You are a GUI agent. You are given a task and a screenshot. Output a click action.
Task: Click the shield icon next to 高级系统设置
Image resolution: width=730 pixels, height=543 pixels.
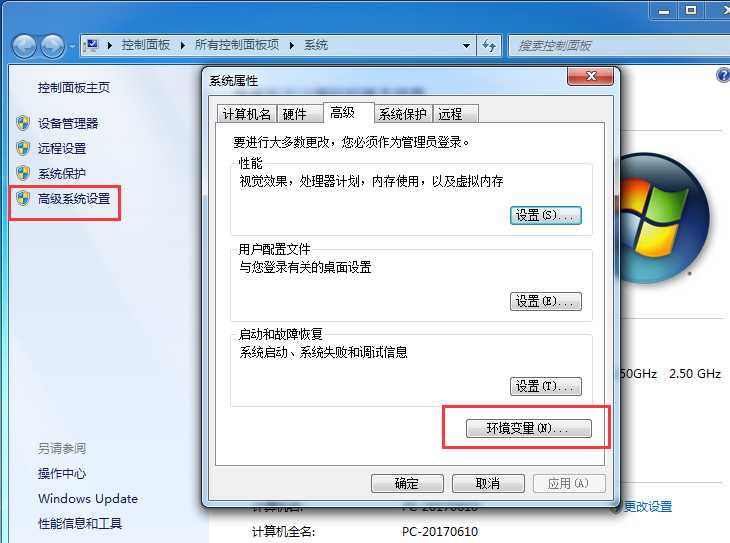coord(23,198)
